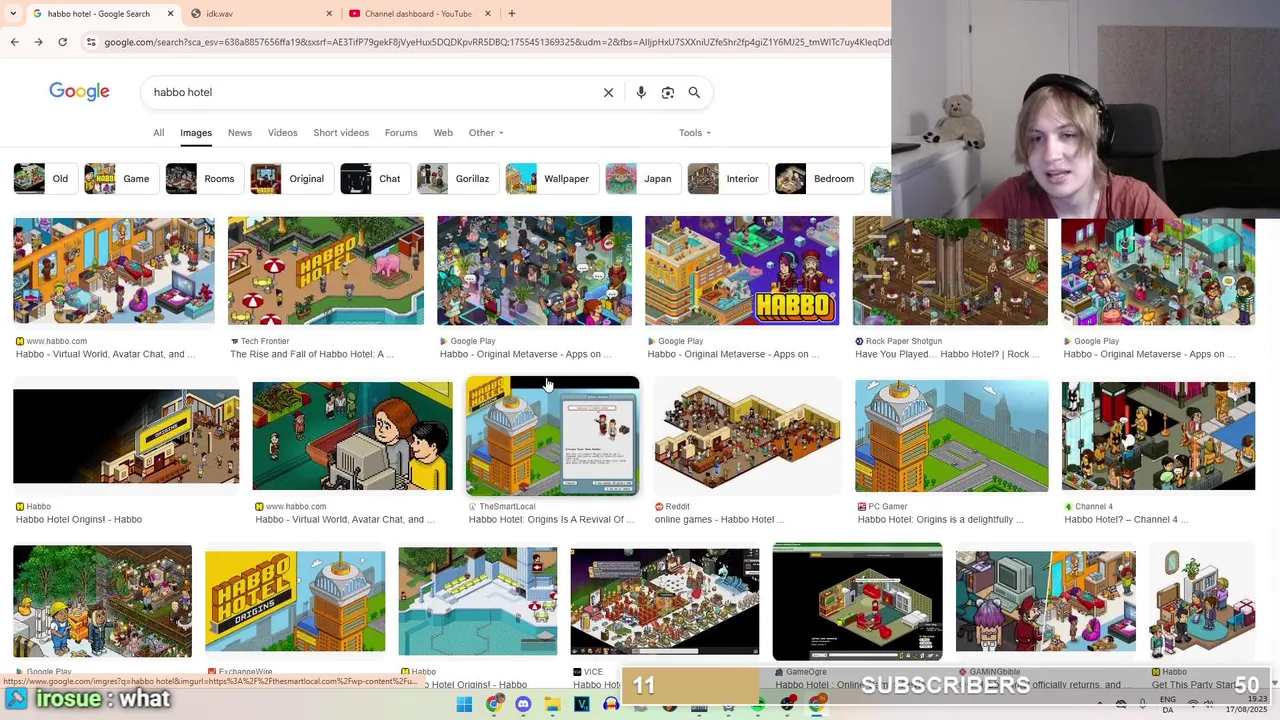Screen dimensions: 1280x720
Task: Expand the Other search filters dropdown
Action: tap(486, 132)
